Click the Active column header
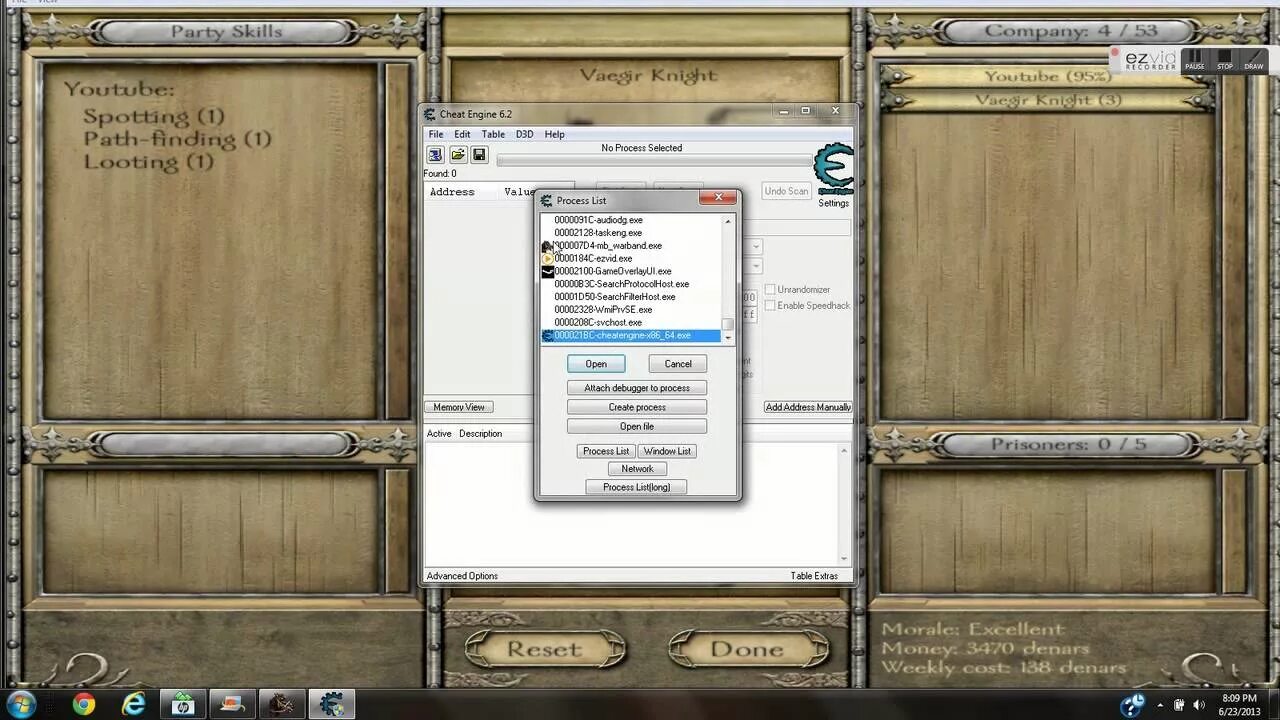Viewport: 1280px width, 720px height. click(439, 434)
